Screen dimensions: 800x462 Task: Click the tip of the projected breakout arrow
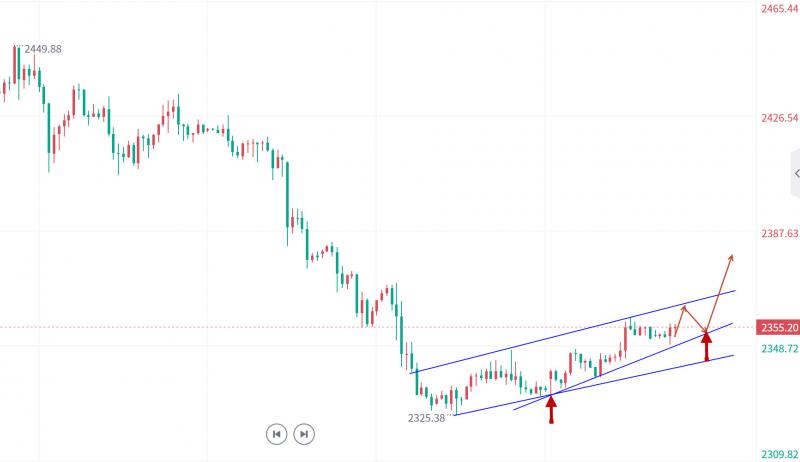tap(732, 256)
